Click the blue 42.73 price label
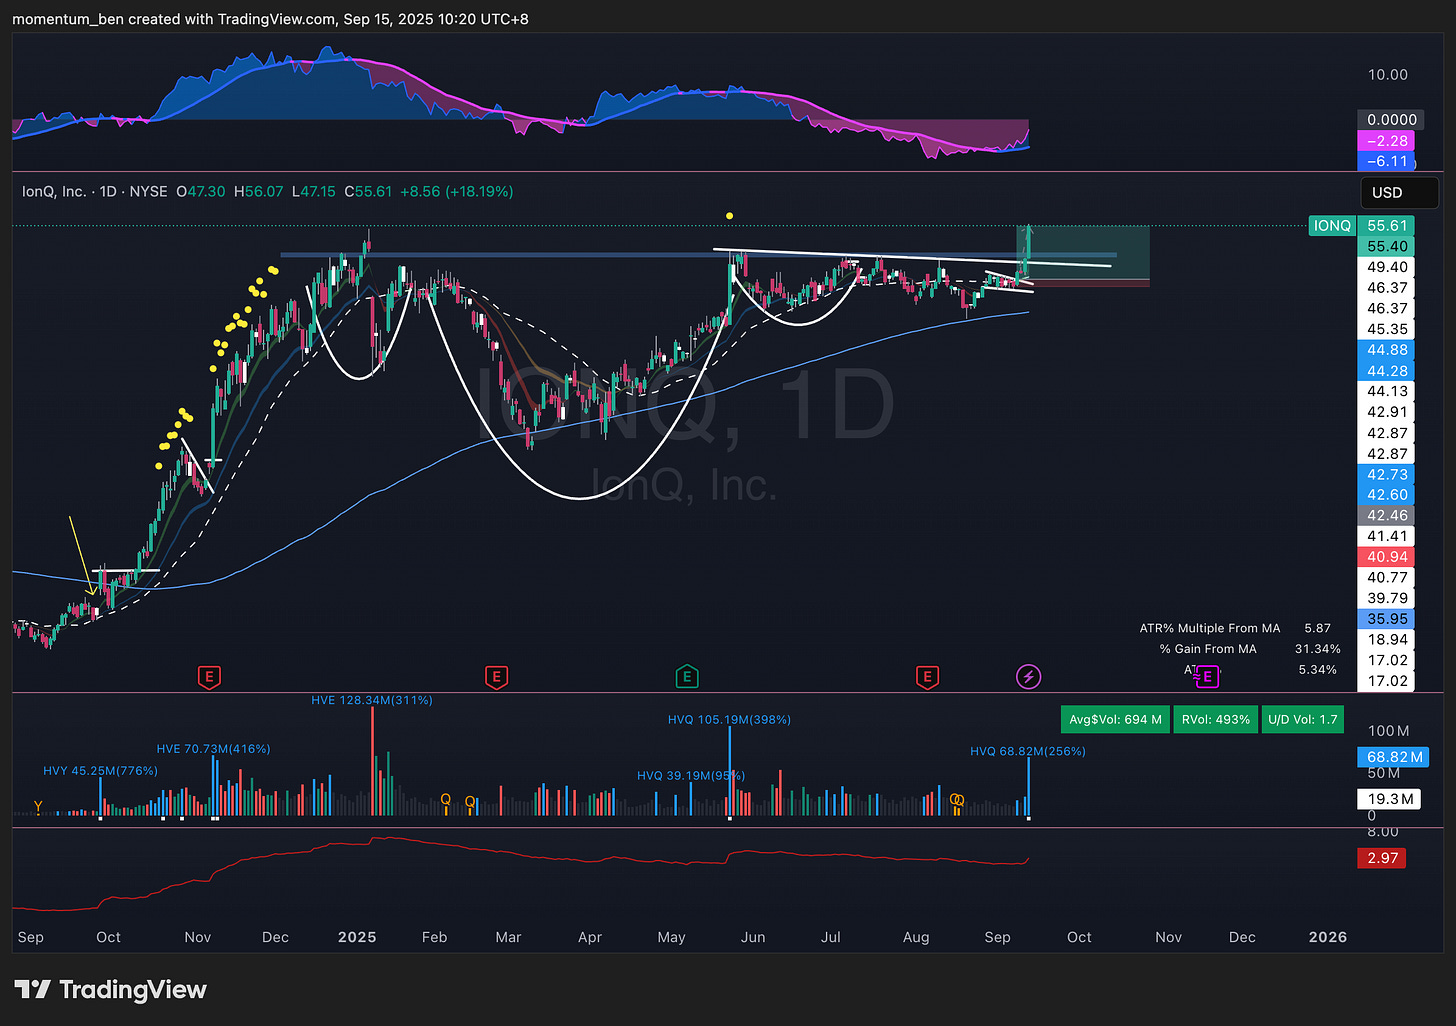The image size is (1456, 1026). pos(1387,474)
